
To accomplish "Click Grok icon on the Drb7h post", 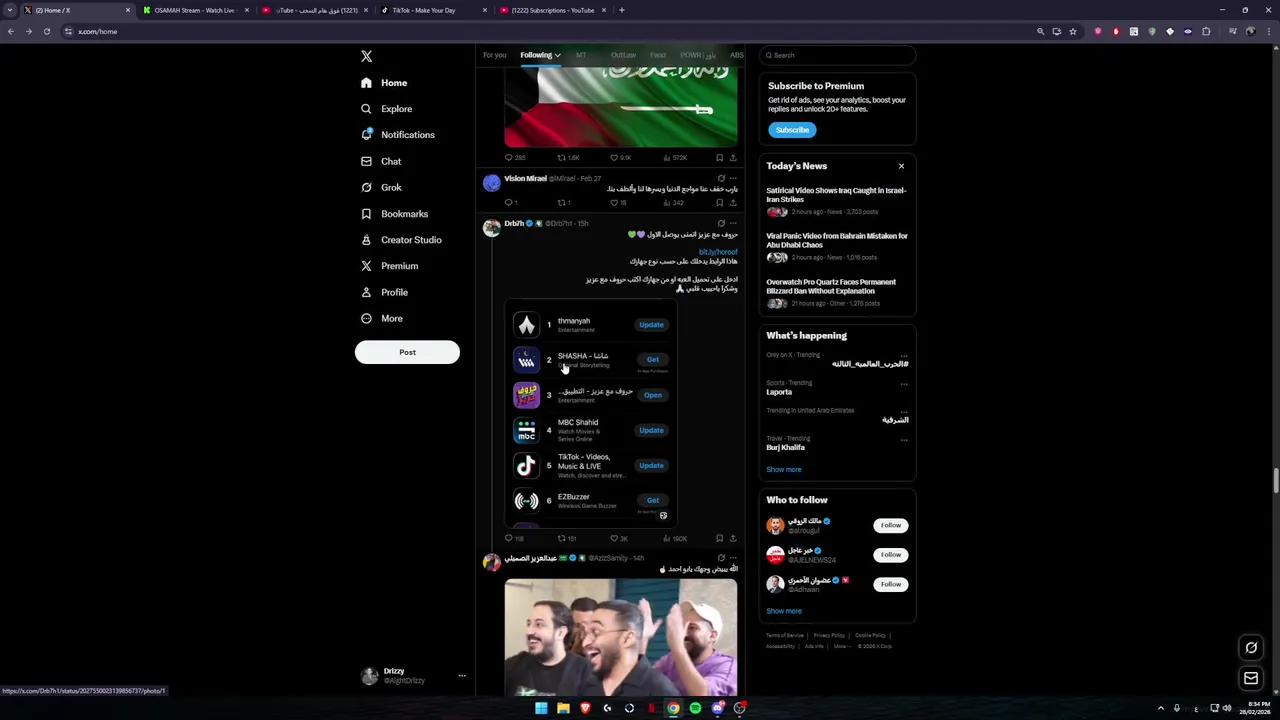I will click(721, 224).
